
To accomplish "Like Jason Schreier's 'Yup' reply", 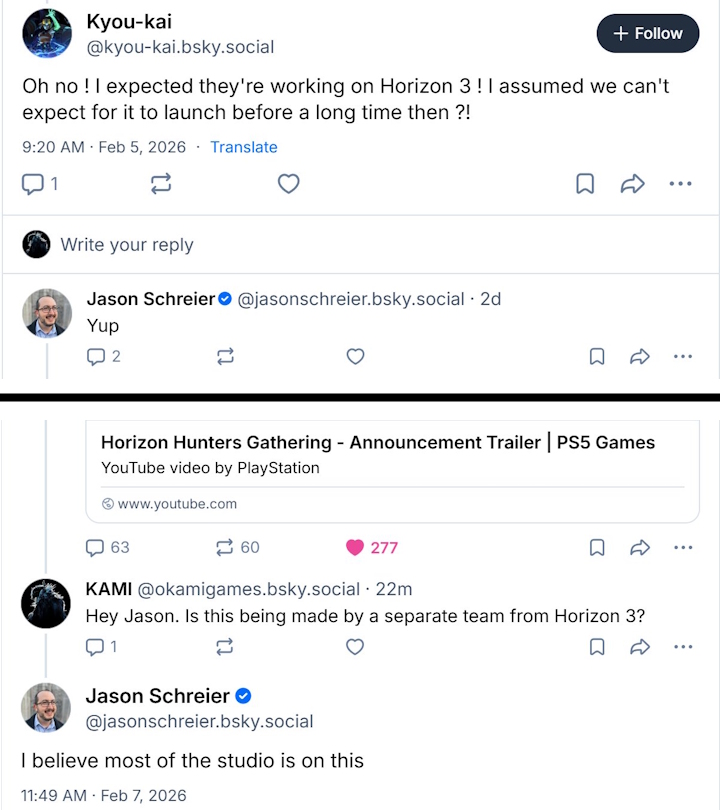I will pyautogui.click(x=354, y=356).
